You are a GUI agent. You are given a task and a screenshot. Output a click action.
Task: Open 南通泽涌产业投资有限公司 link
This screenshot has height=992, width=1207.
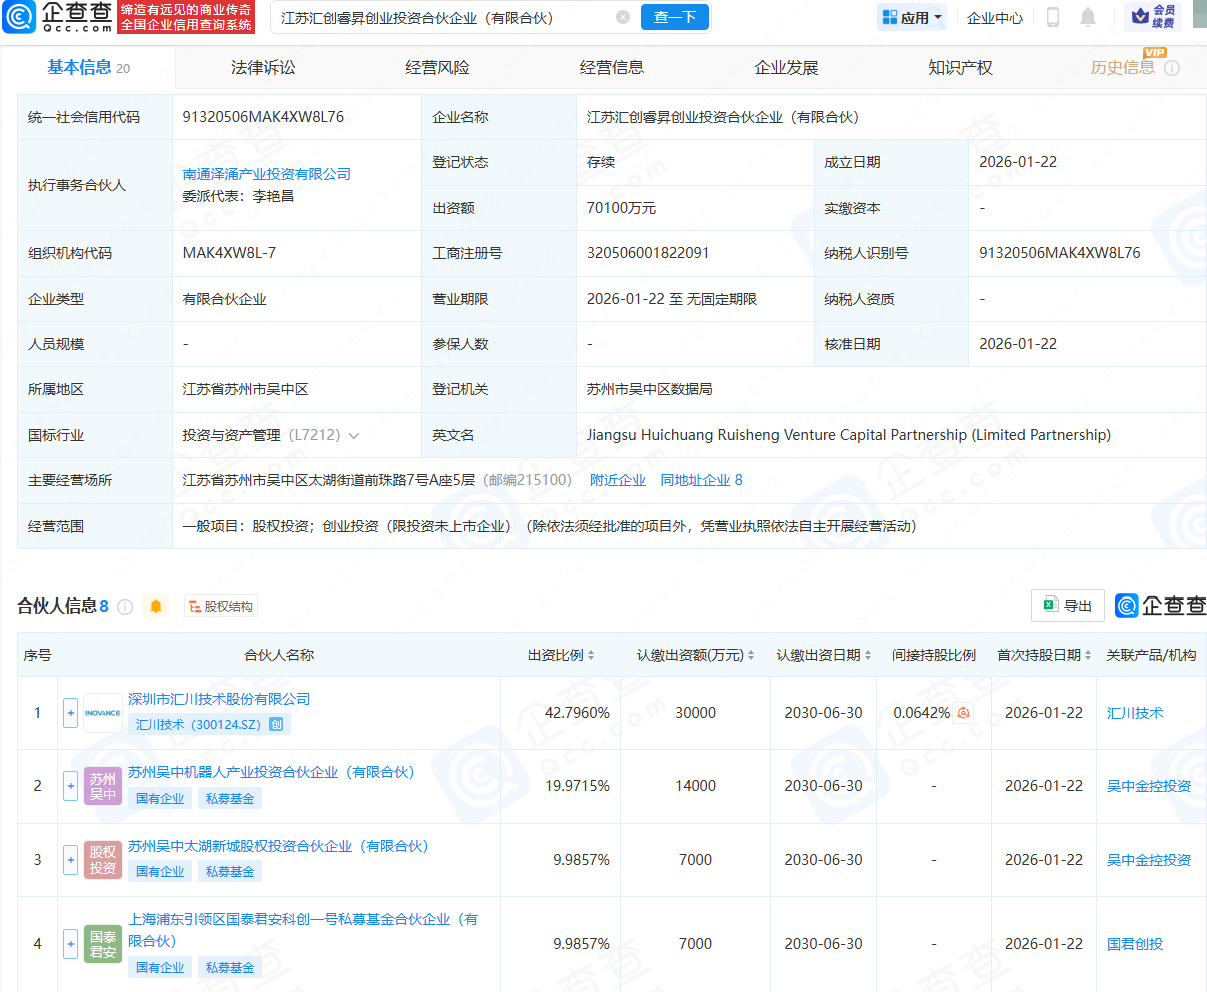pyautogui.click(x=266, y=174)
